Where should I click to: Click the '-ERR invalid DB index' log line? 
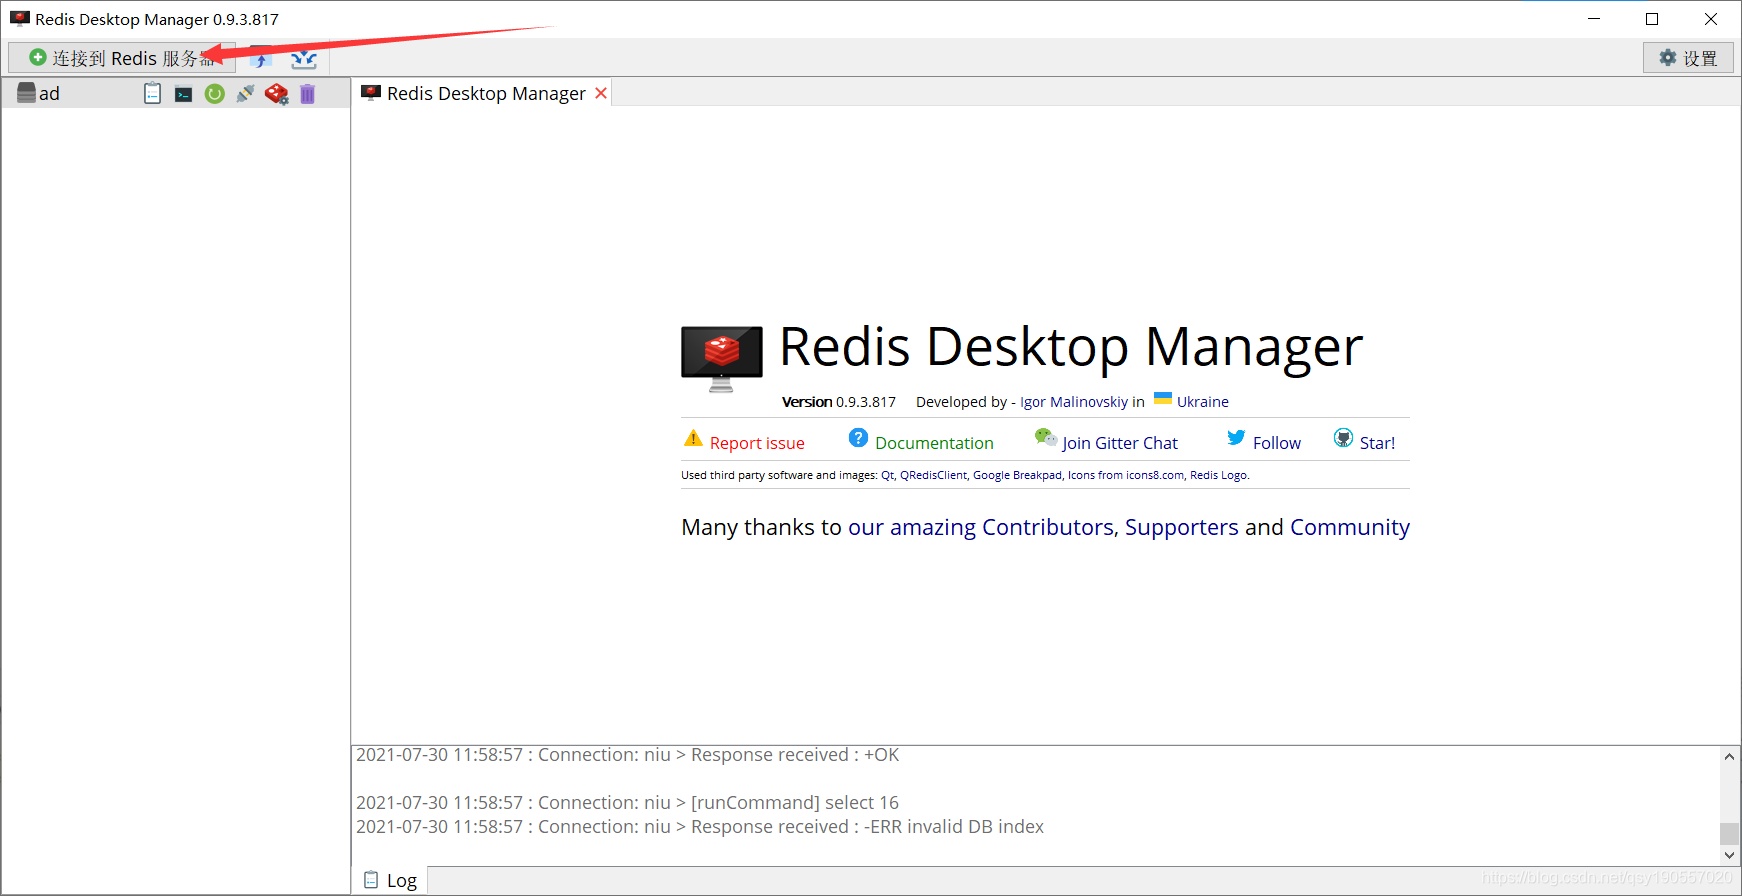(700, 827)
